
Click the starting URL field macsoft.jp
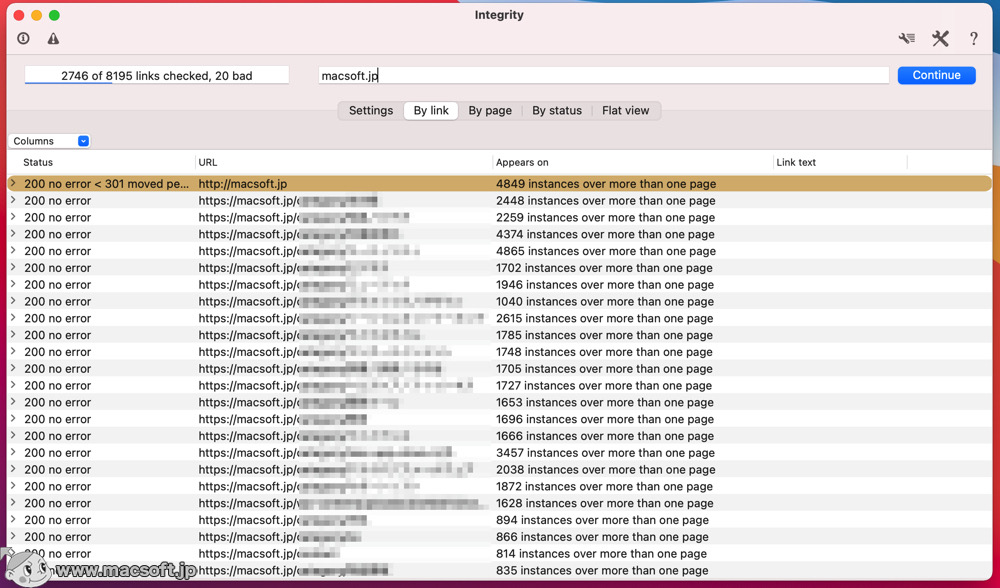(603, 75)
